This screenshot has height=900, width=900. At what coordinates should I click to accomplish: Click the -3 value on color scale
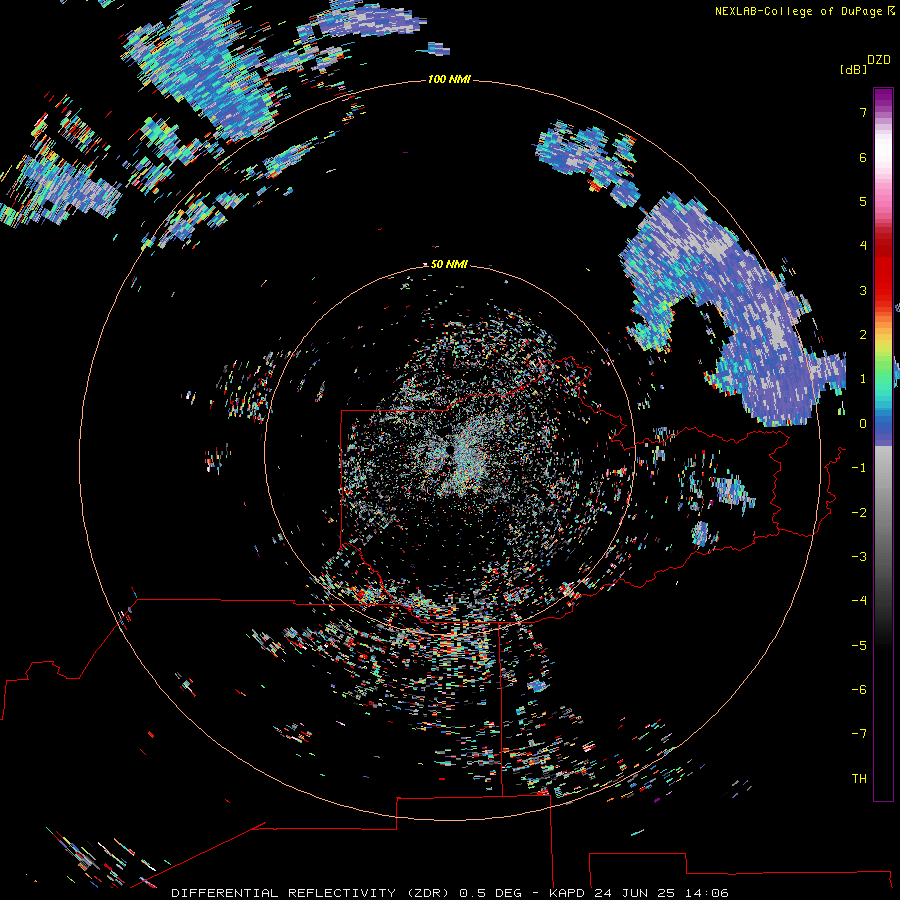859,557
